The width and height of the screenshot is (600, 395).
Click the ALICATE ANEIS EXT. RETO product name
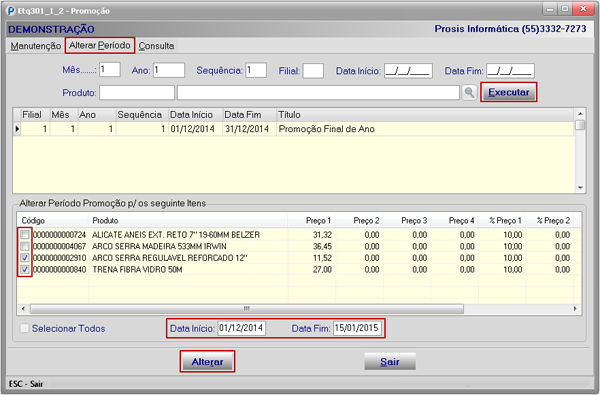176,235
